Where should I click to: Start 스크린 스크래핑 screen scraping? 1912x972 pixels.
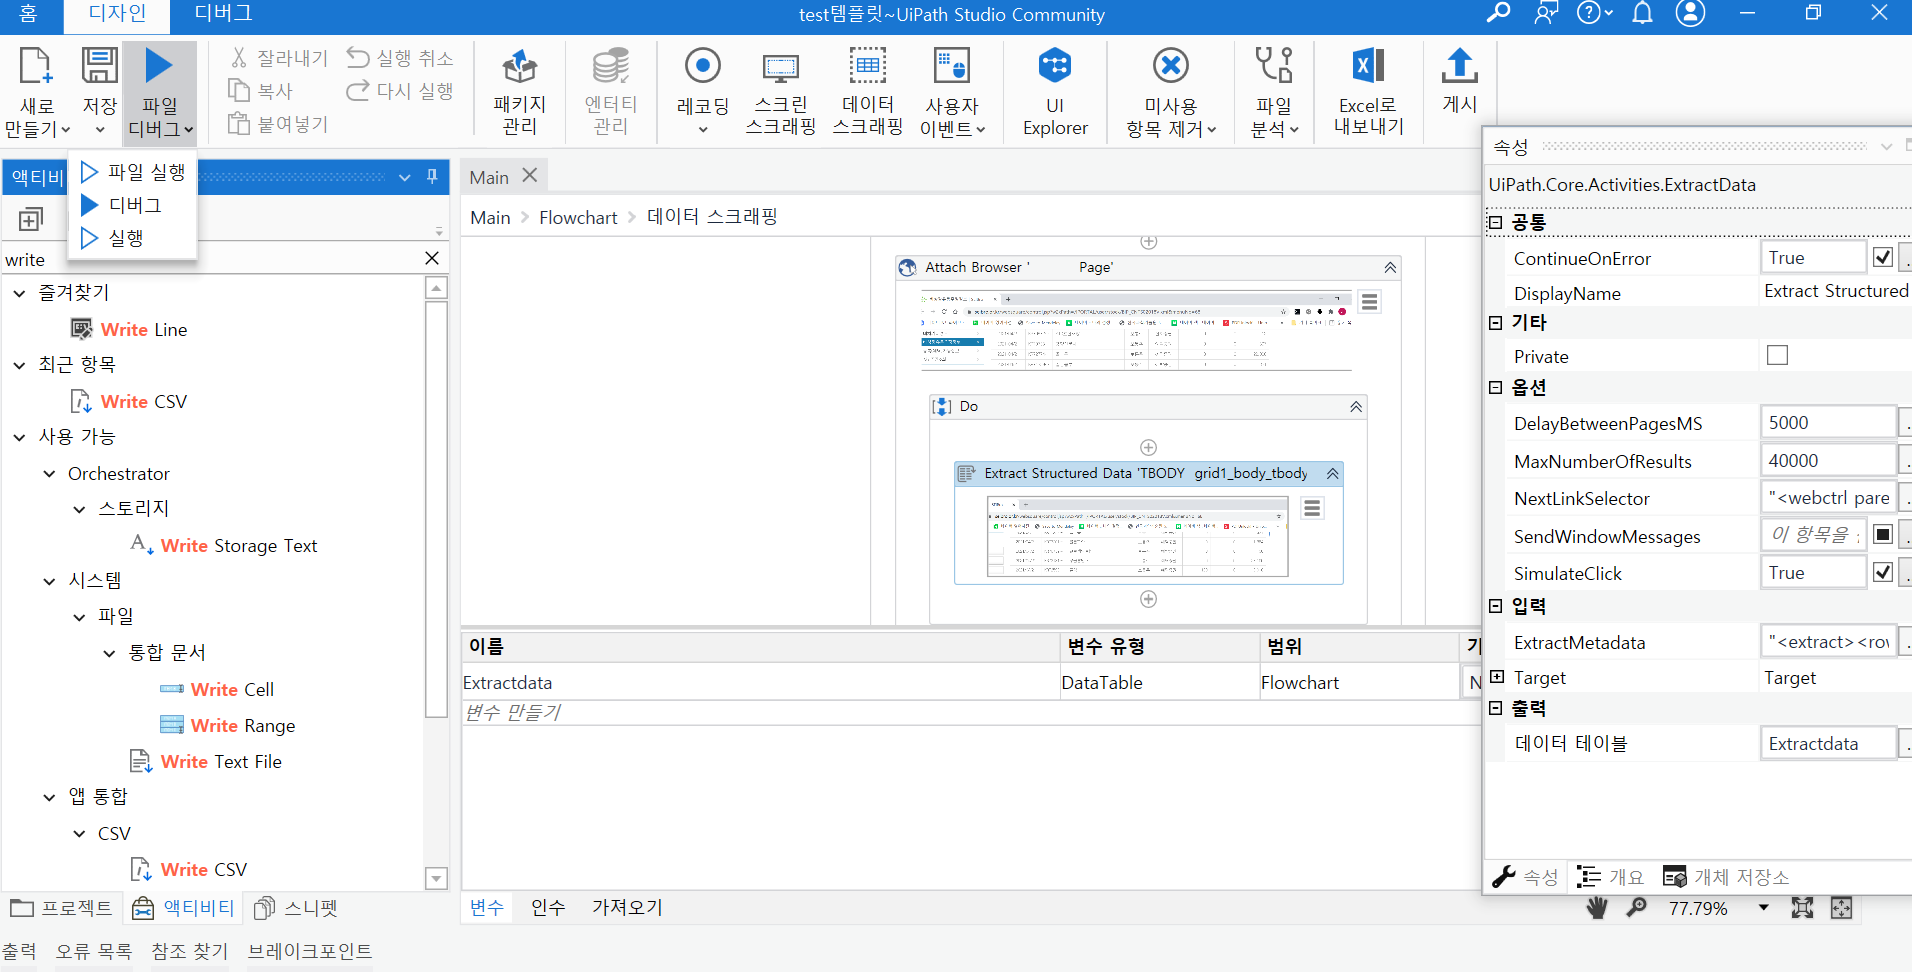781,92
